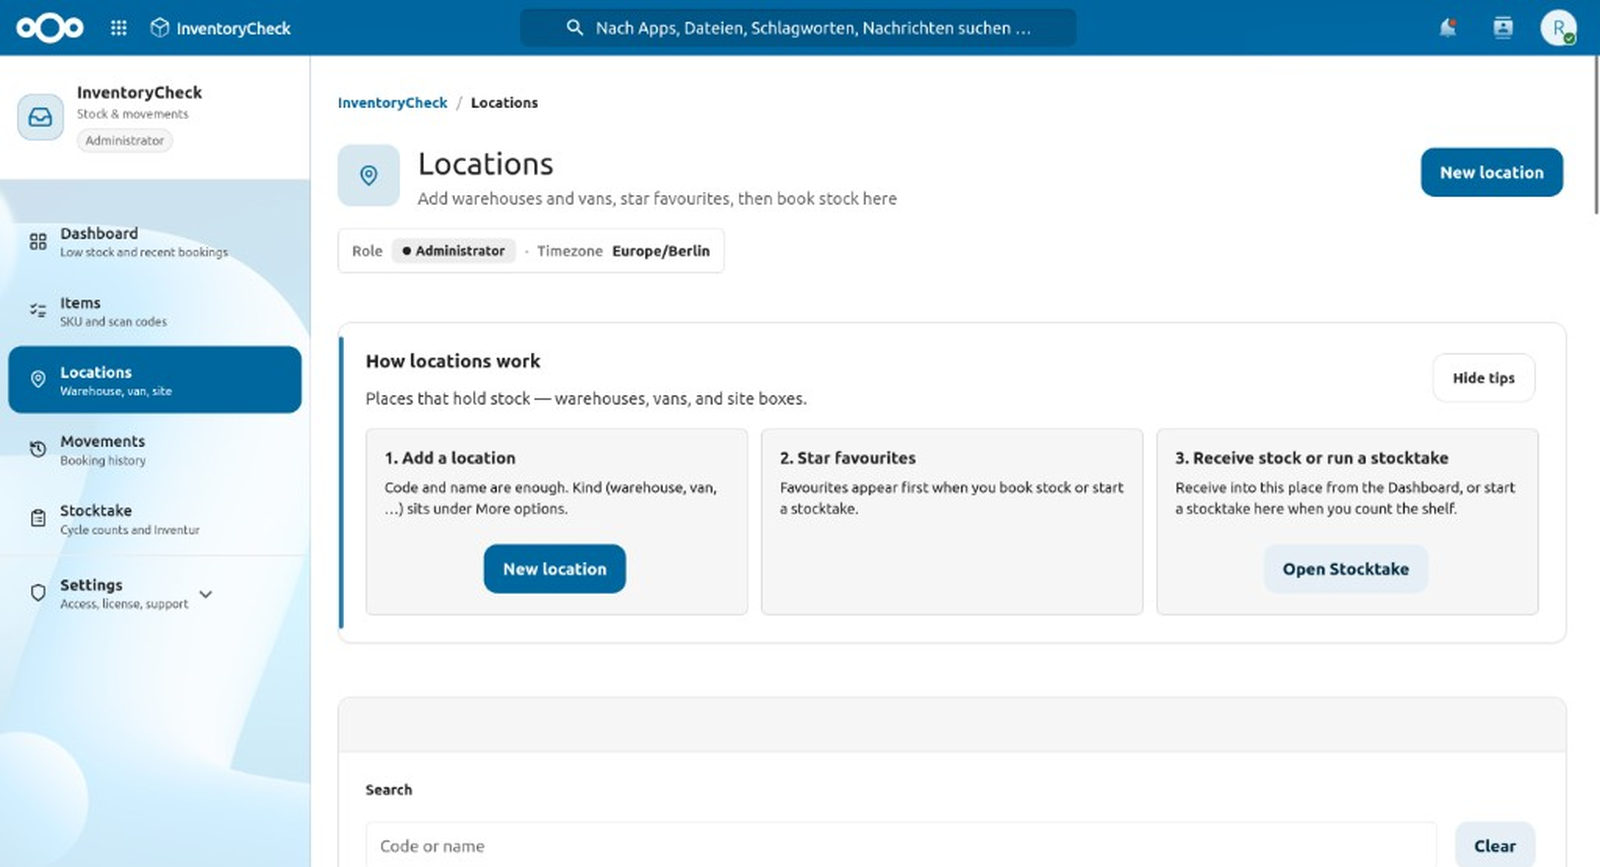Open the user avatar menu
The height and width of the screenshot is (867, 1600).
[x=1558, y=28]
